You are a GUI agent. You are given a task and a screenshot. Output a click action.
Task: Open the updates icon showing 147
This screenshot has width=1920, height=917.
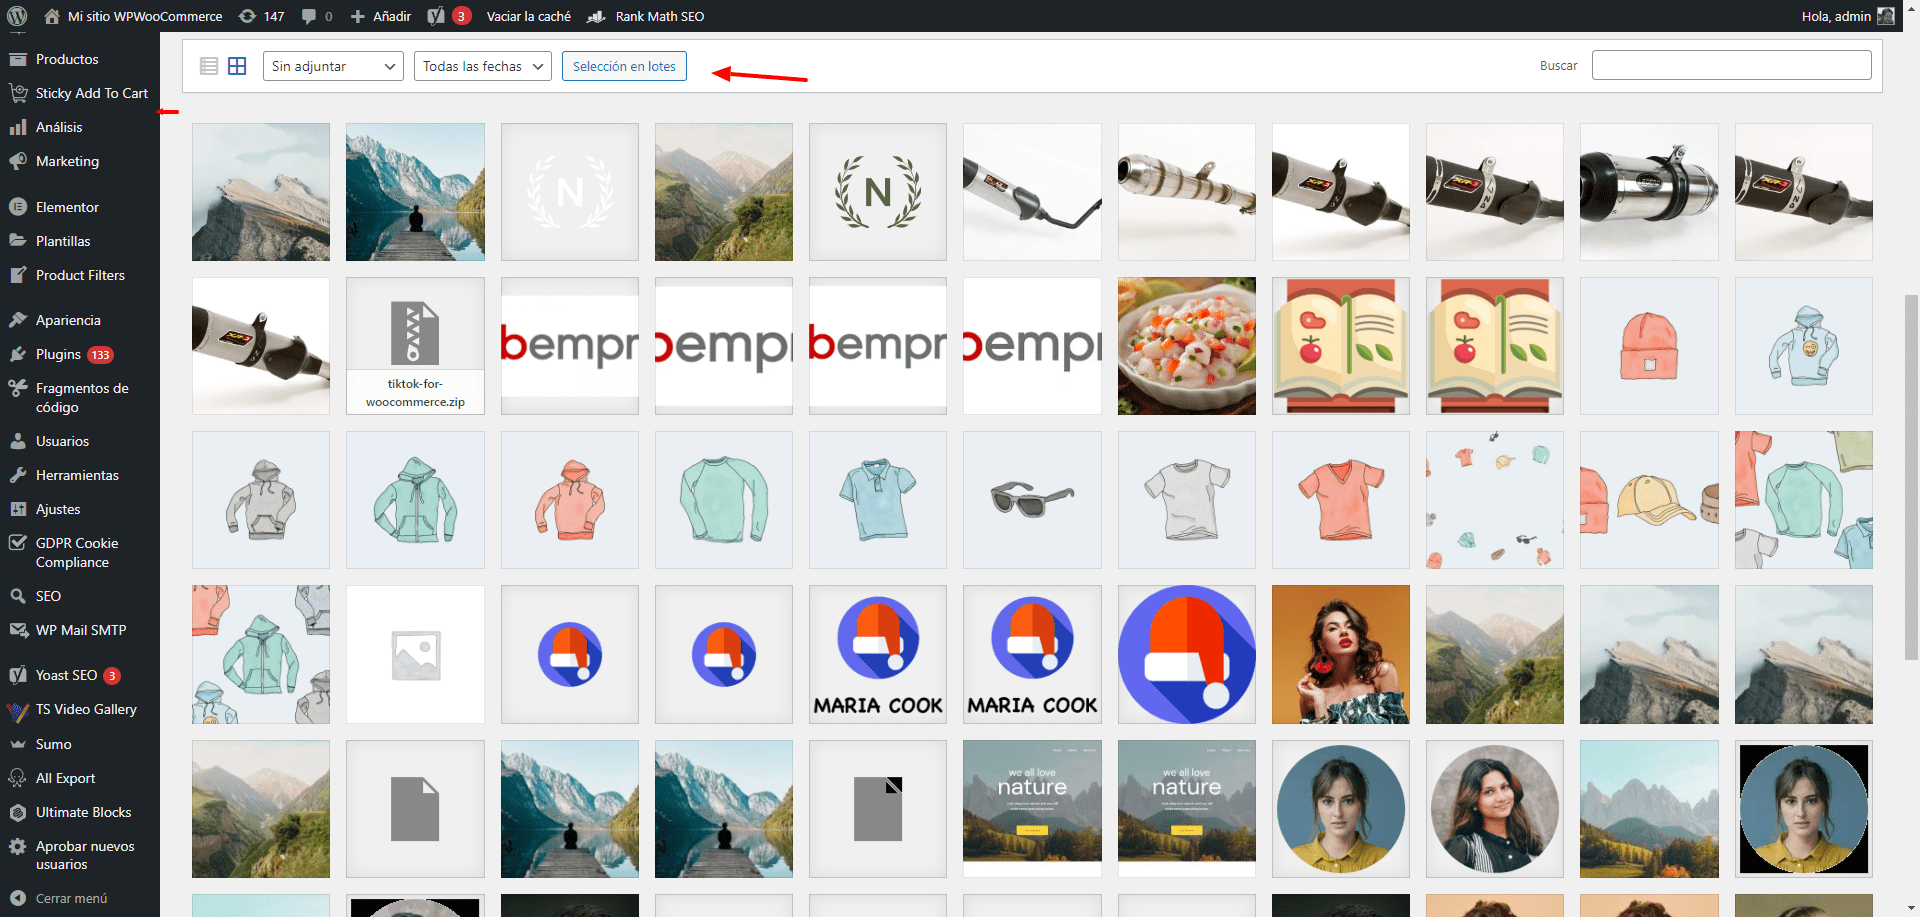tap(247, 16)
